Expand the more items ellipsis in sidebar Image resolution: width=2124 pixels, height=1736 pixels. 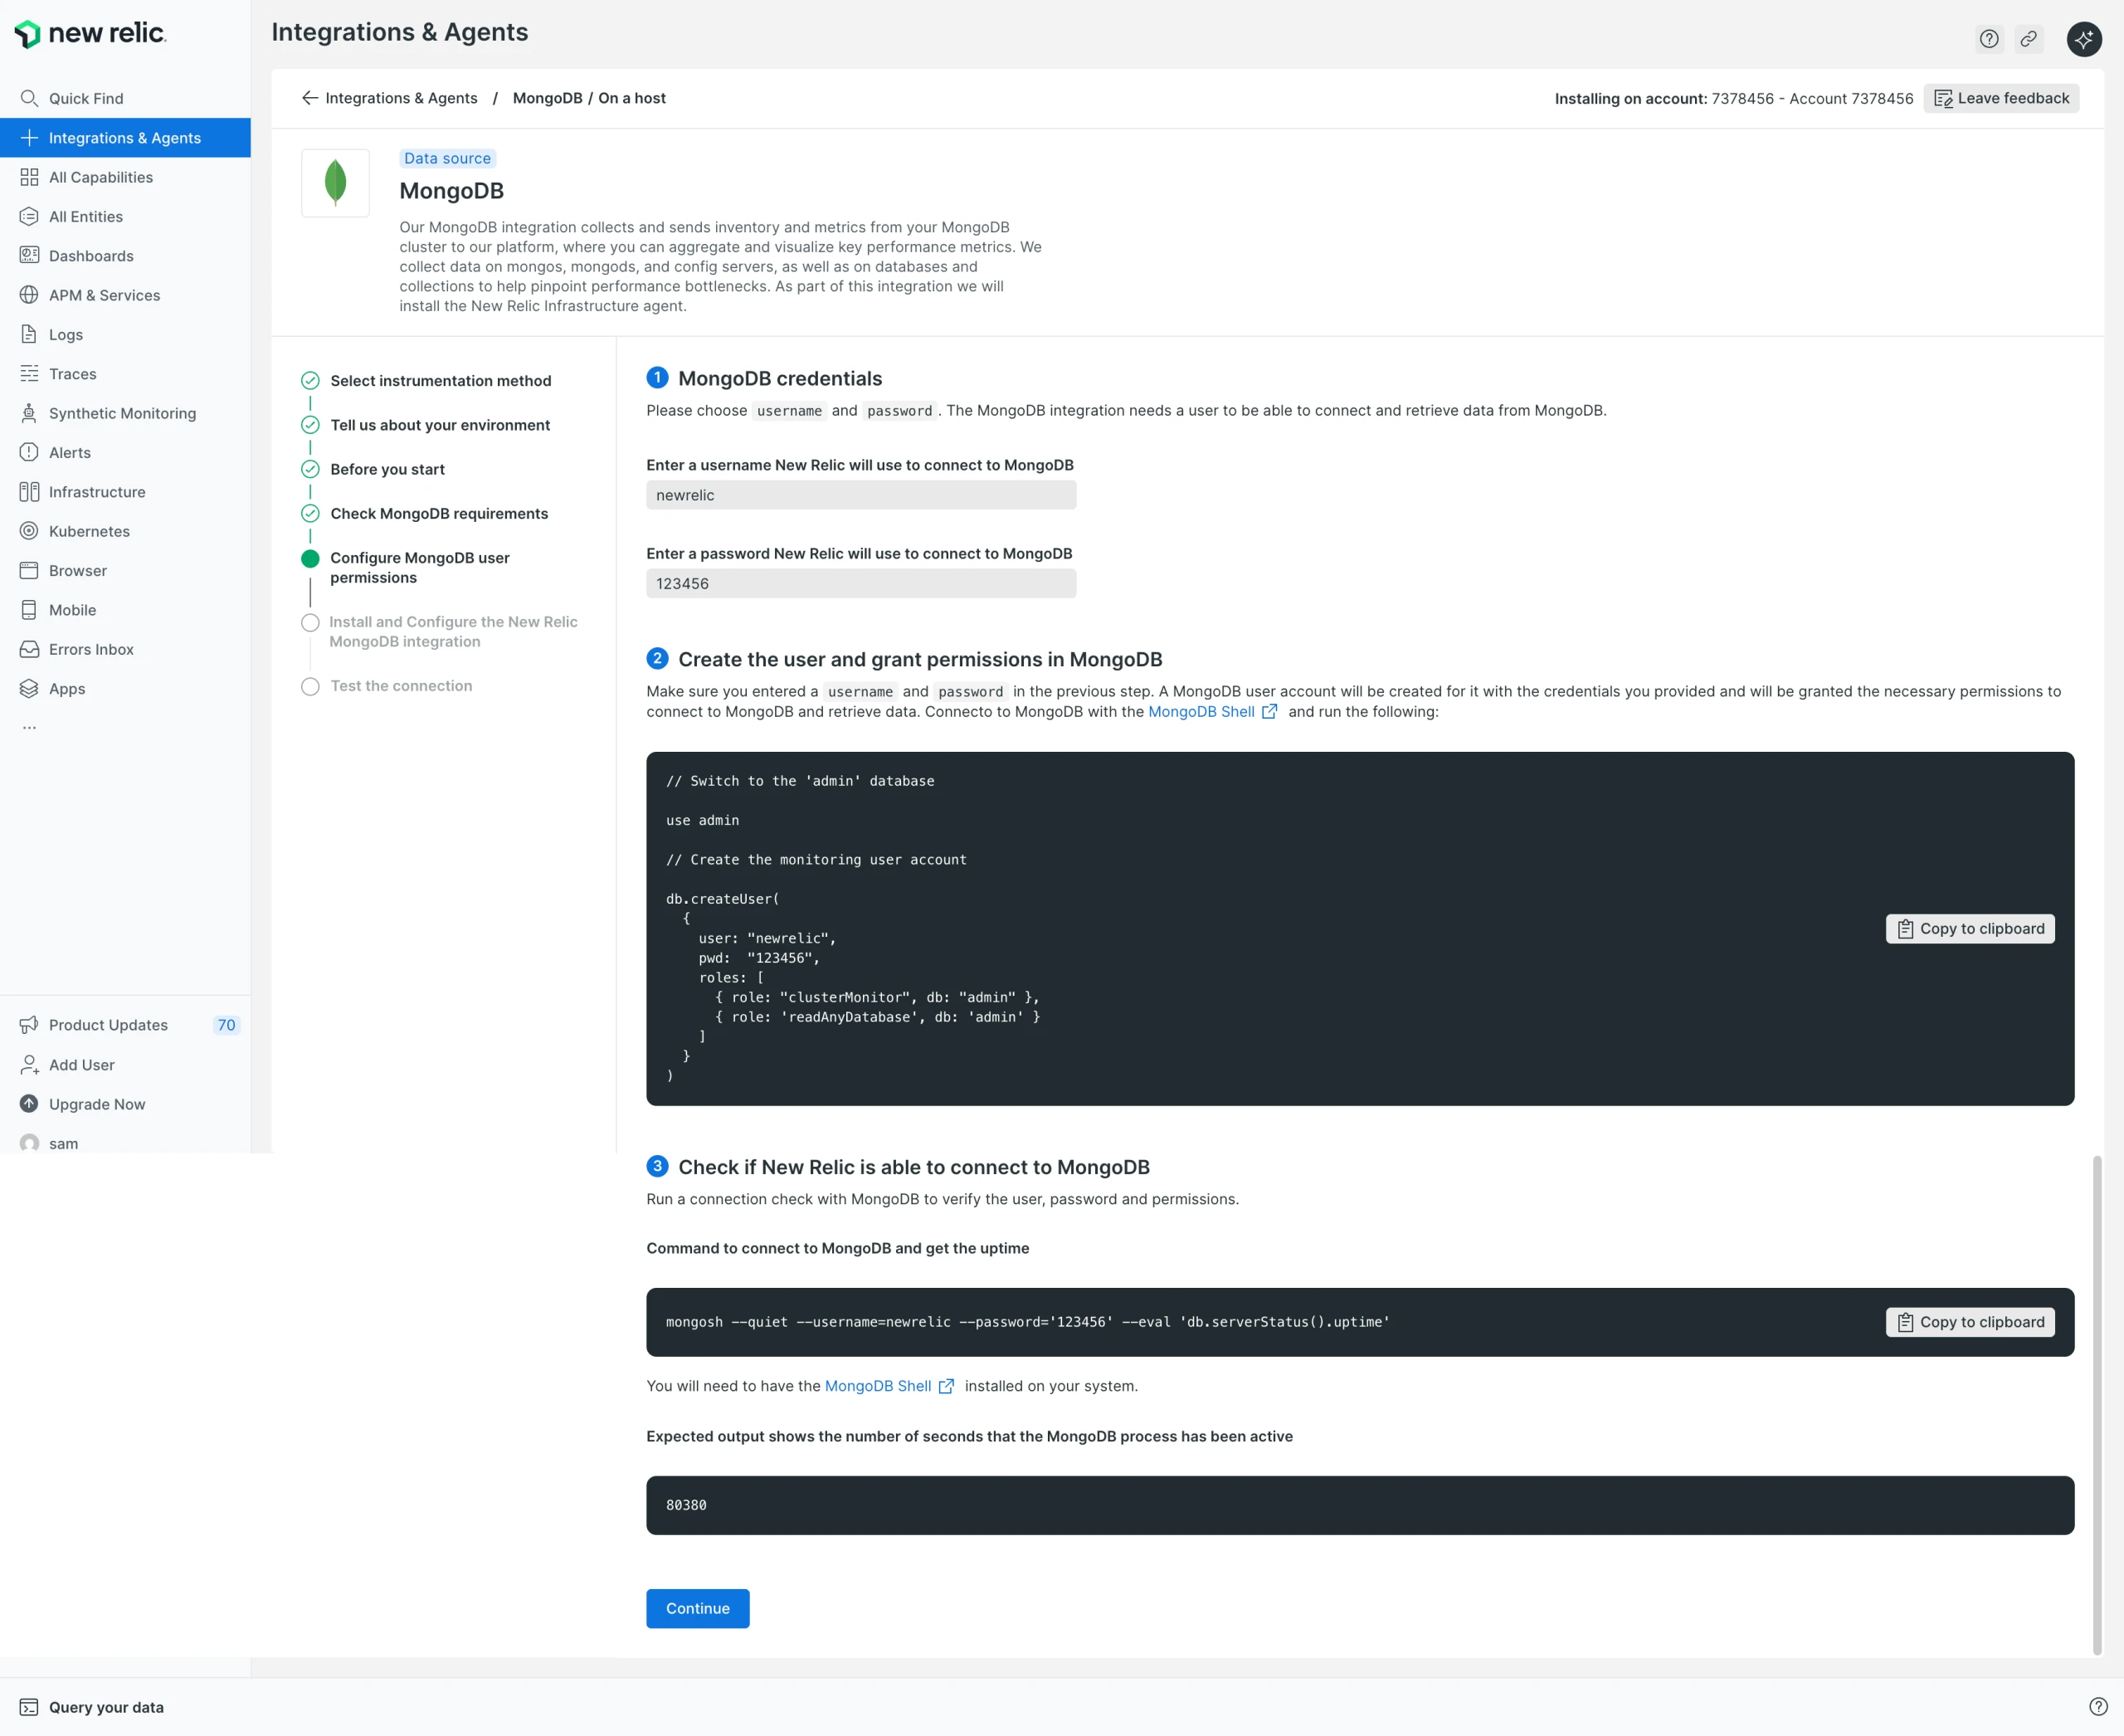pyautogui.click(x=29, y=728)
